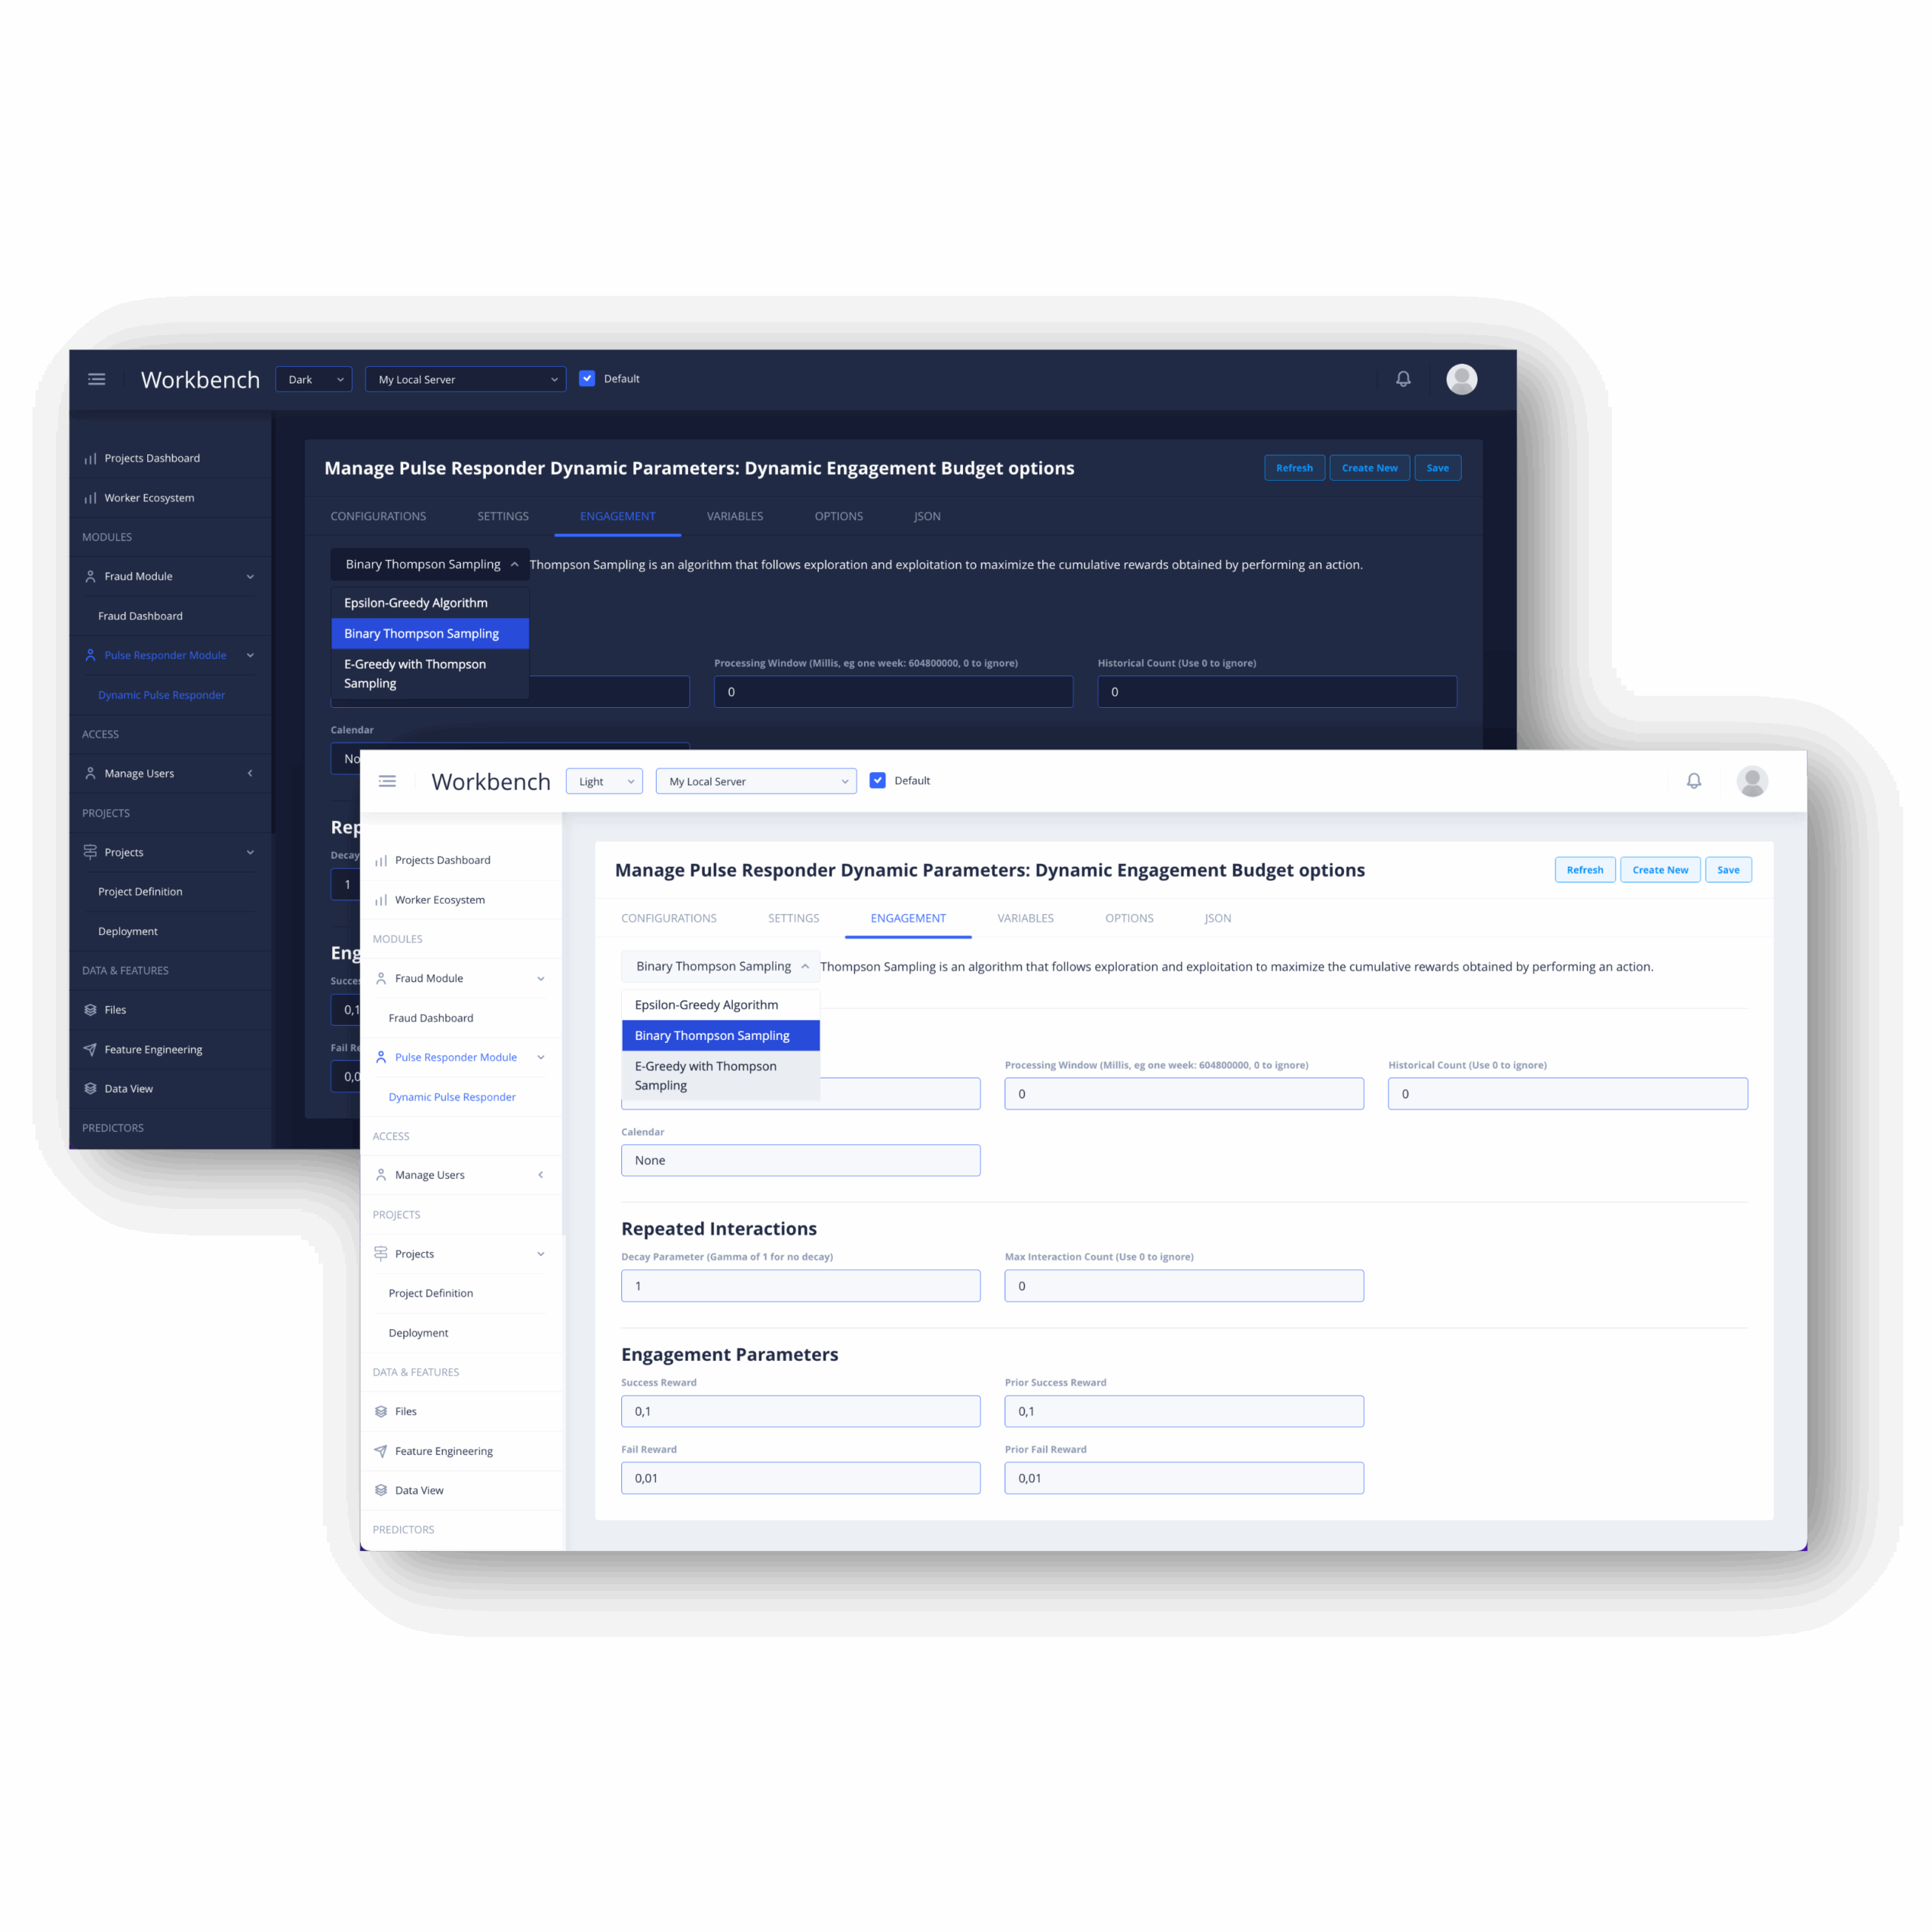
Task: Click Projects Dashboard chart icon in light sidebar
Action: (381, 860)
